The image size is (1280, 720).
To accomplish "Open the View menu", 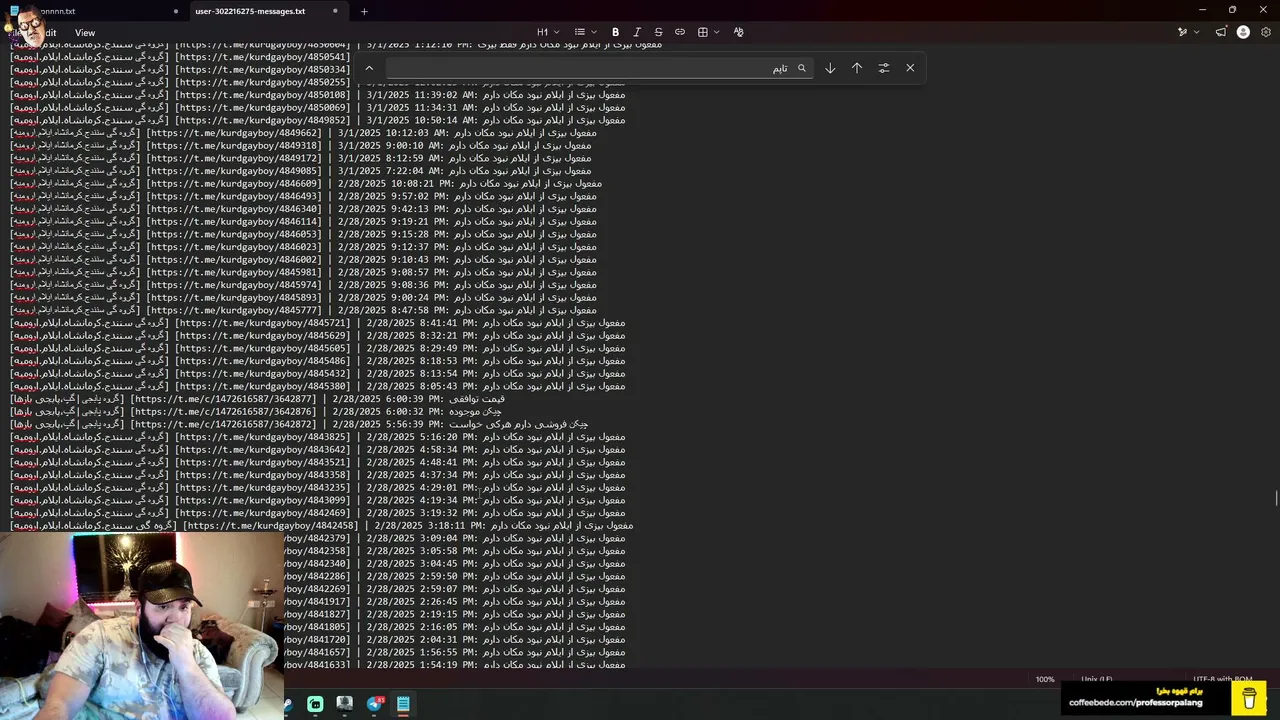I will tap(85, 33).
